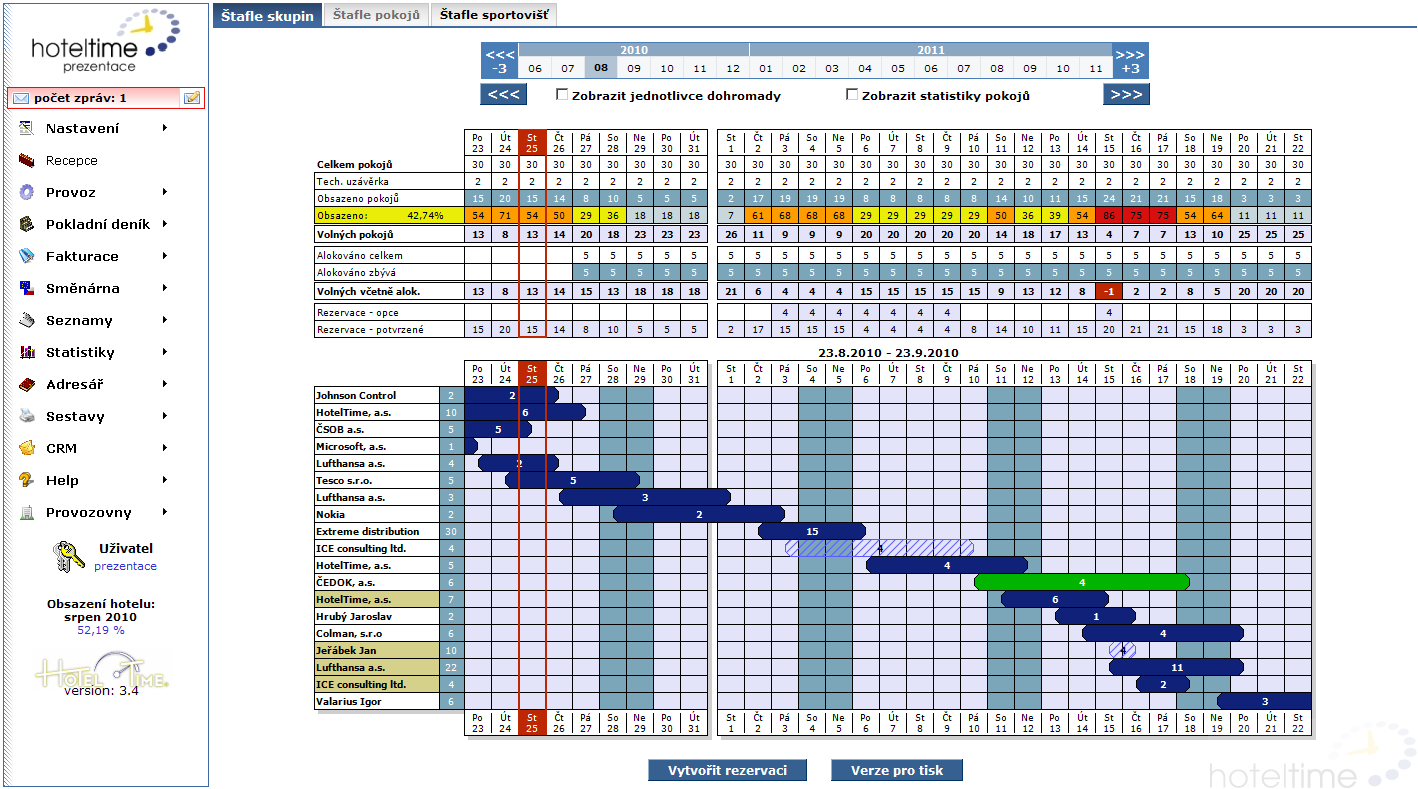Click the Colman, s.r.o group name
The image size is (1418, 789).
tap(349, 633)
